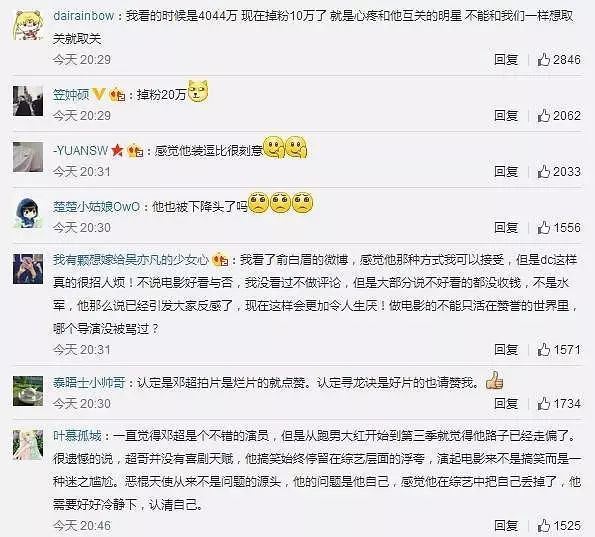The width and height of the screenshot is (595, 537).
Task: Like 叶慕孤城's comment with 1525 likes
Action: (543, 526)
